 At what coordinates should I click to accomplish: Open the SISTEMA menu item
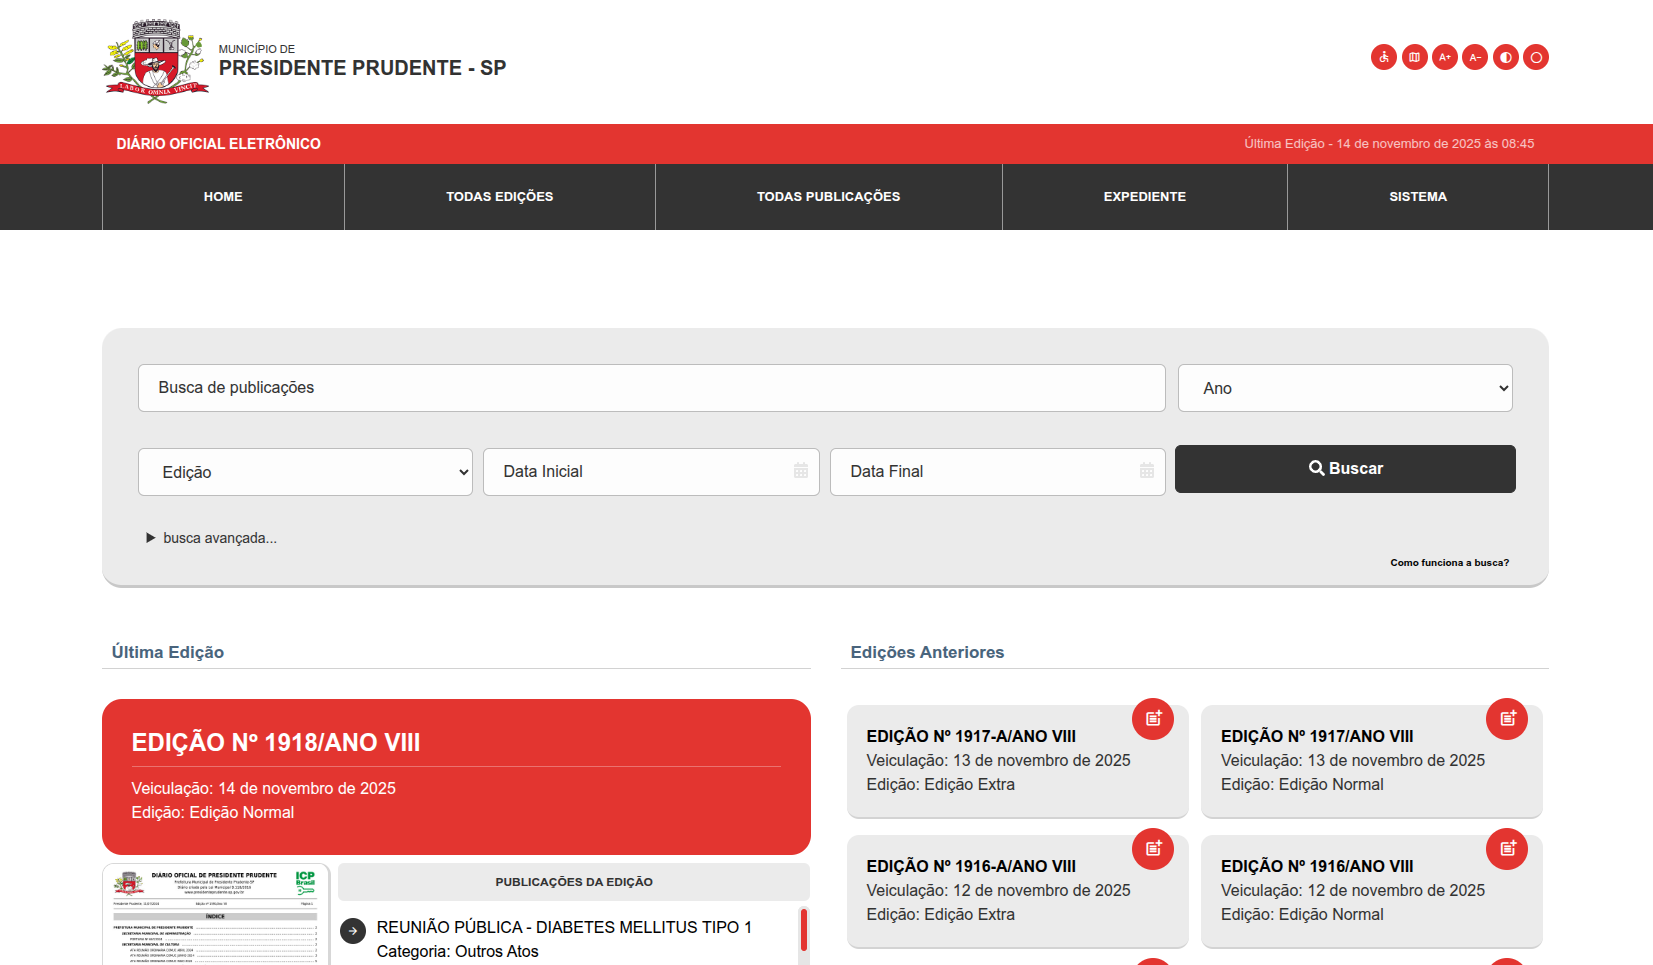point(1418,197)
